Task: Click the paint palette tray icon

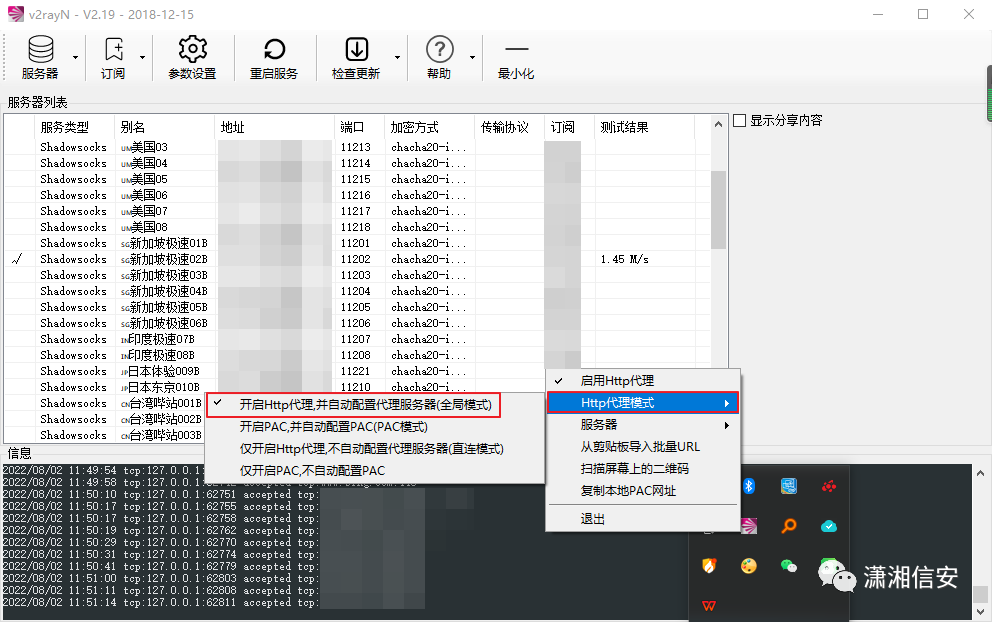Action: coord(749,566)
